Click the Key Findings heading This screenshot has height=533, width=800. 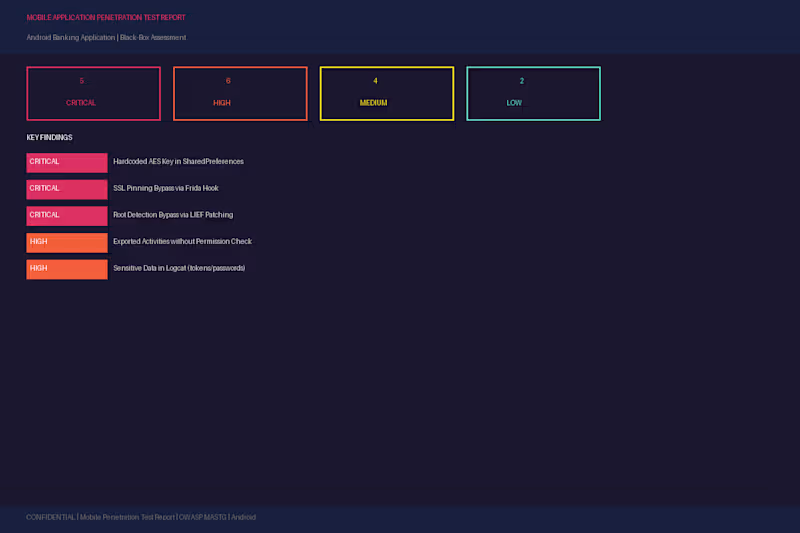click(x=49, y=137)
